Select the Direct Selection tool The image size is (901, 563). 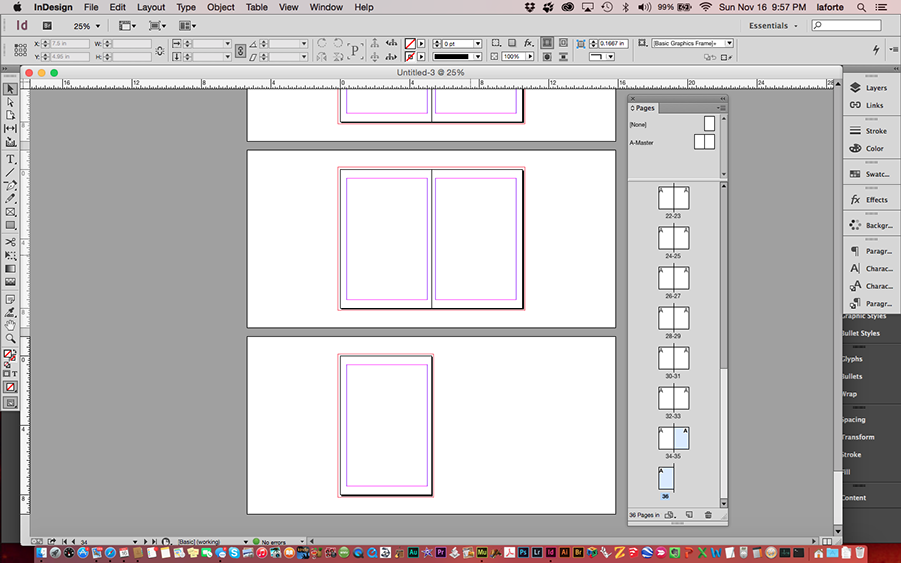[x=10, y=102]
